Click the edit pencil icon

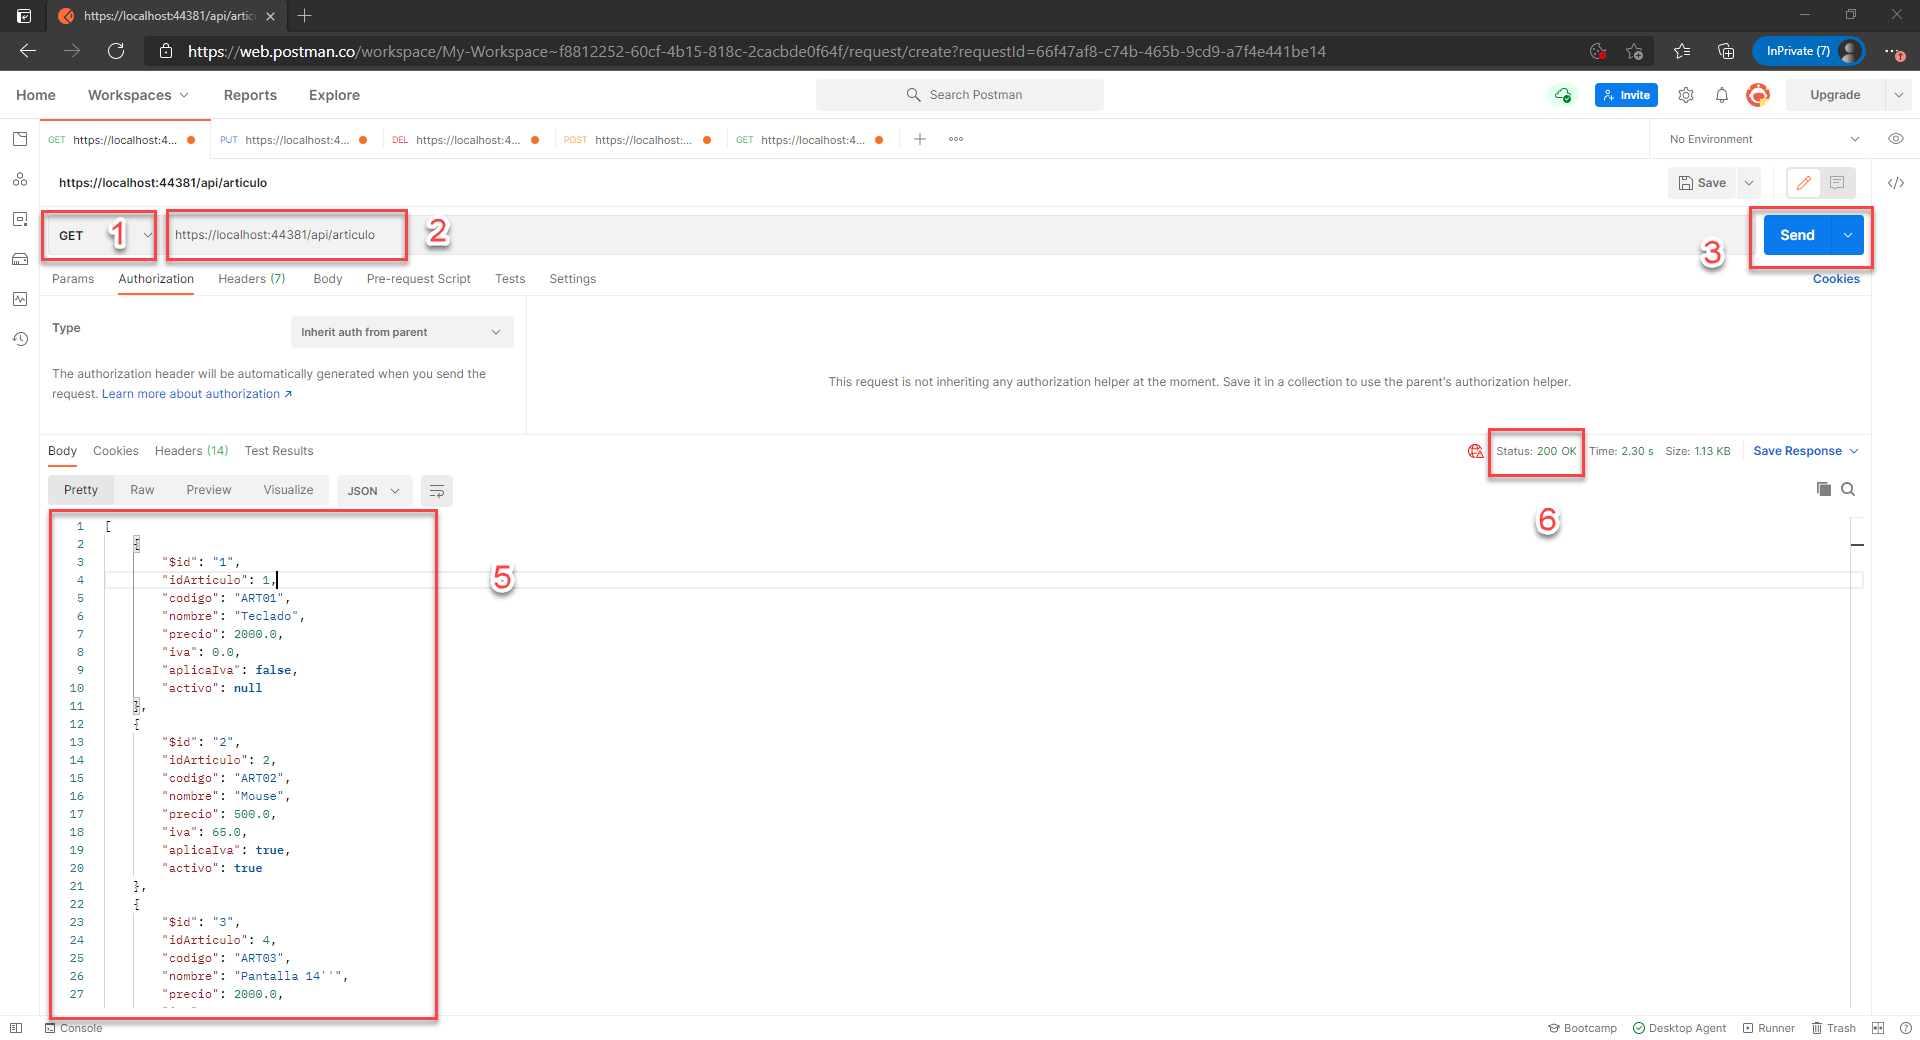(x=1804, y=183)
